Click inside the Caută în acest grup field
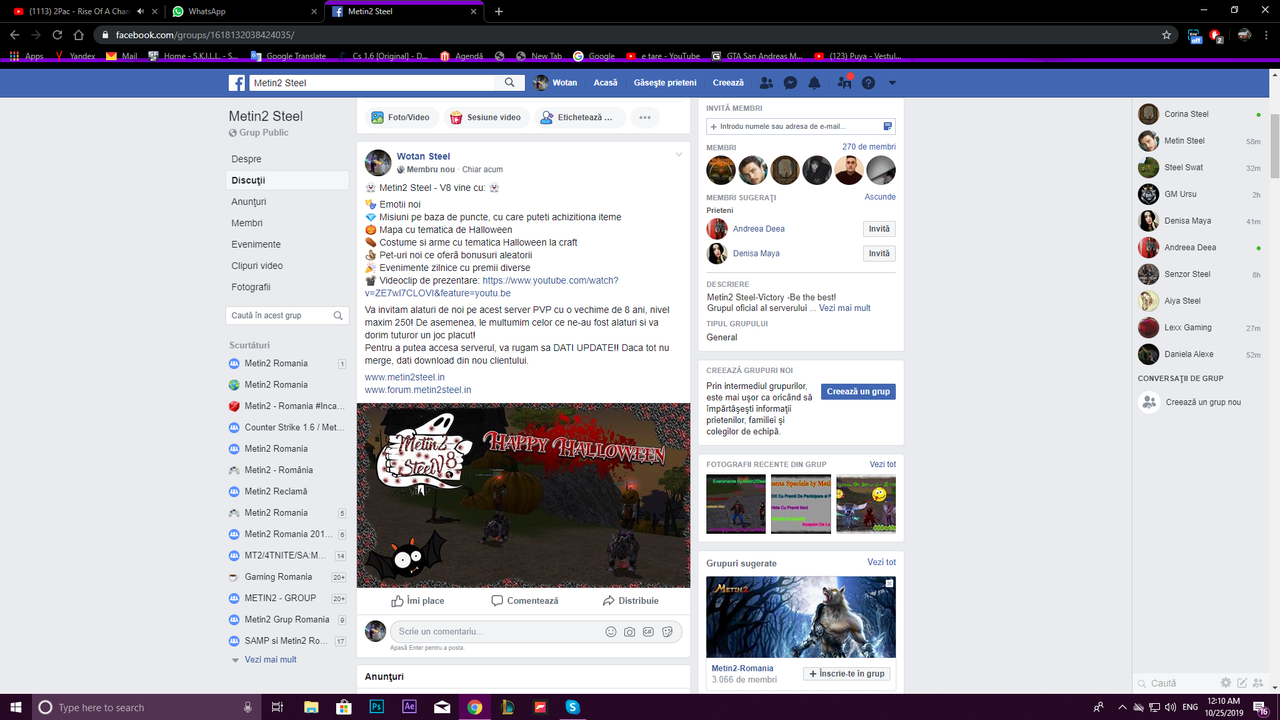 coord(280,315)
